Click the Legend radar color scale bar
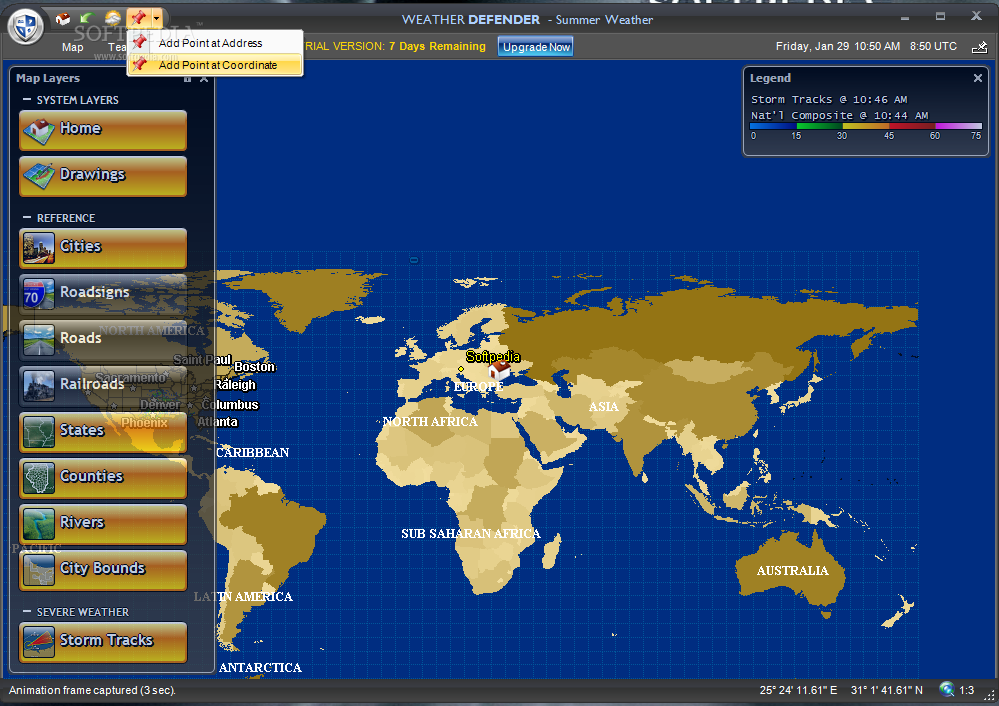 [866, 126]
